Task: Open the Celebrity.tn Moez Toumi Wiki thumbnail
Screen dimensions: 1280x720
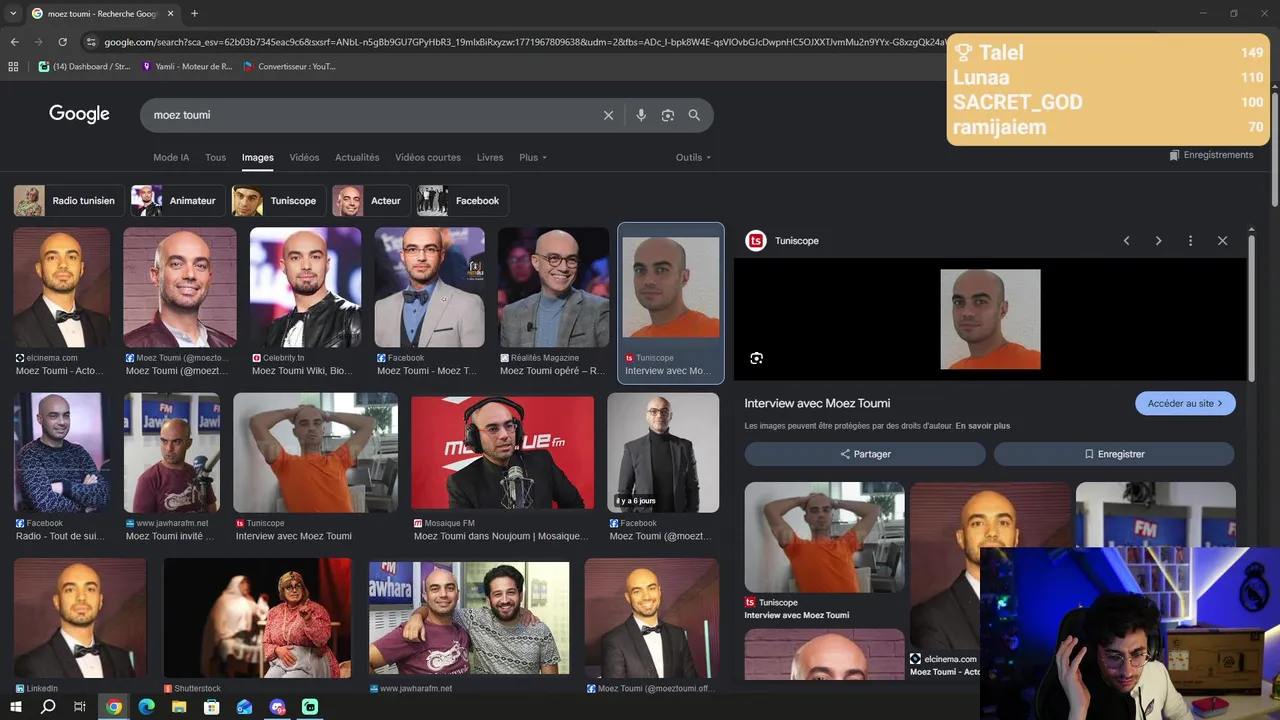Action: (305, 288)
